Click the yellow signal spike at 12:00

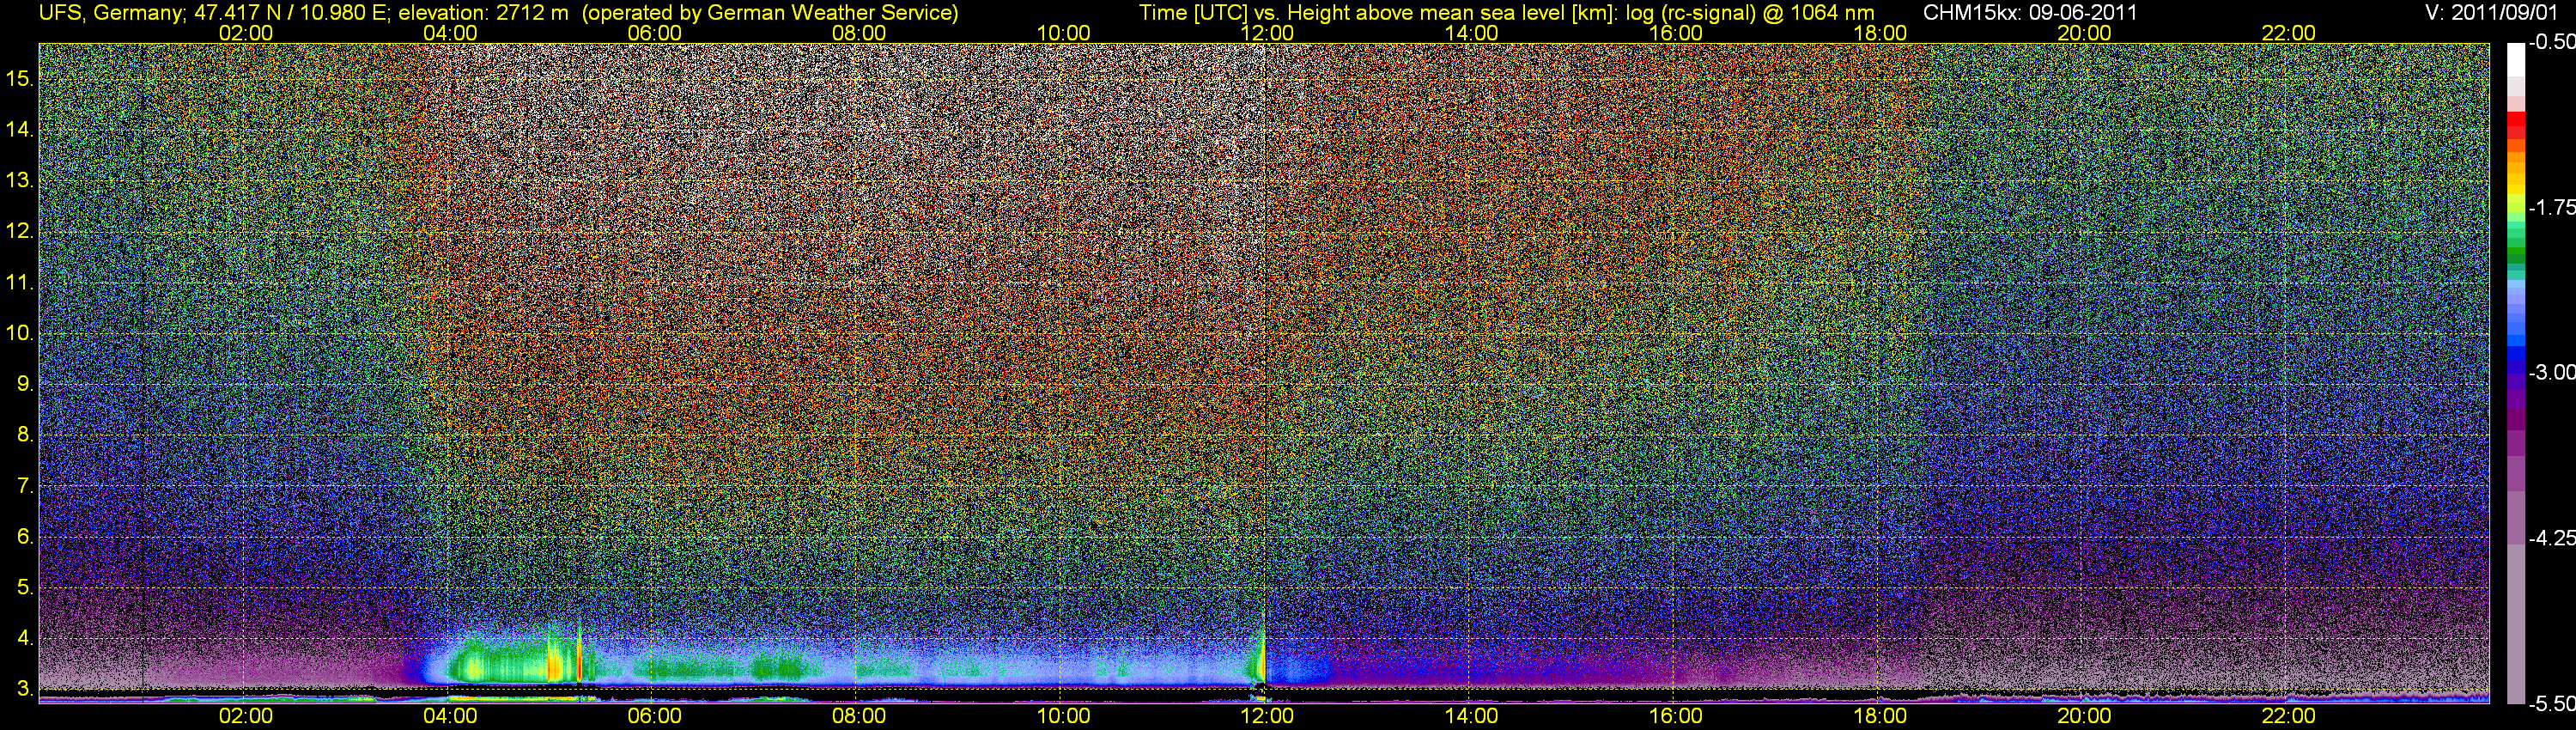coord(1263,660)
